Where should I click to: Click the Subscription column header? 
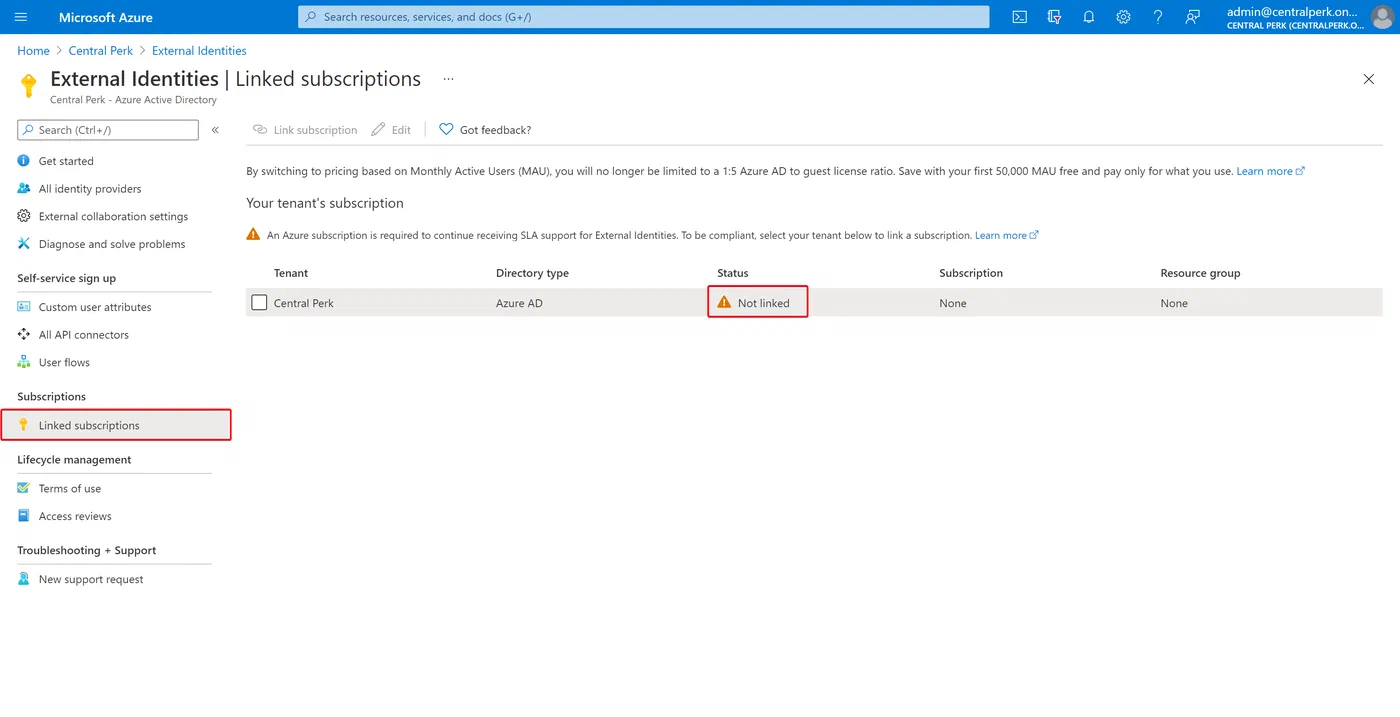coord(971,273)
